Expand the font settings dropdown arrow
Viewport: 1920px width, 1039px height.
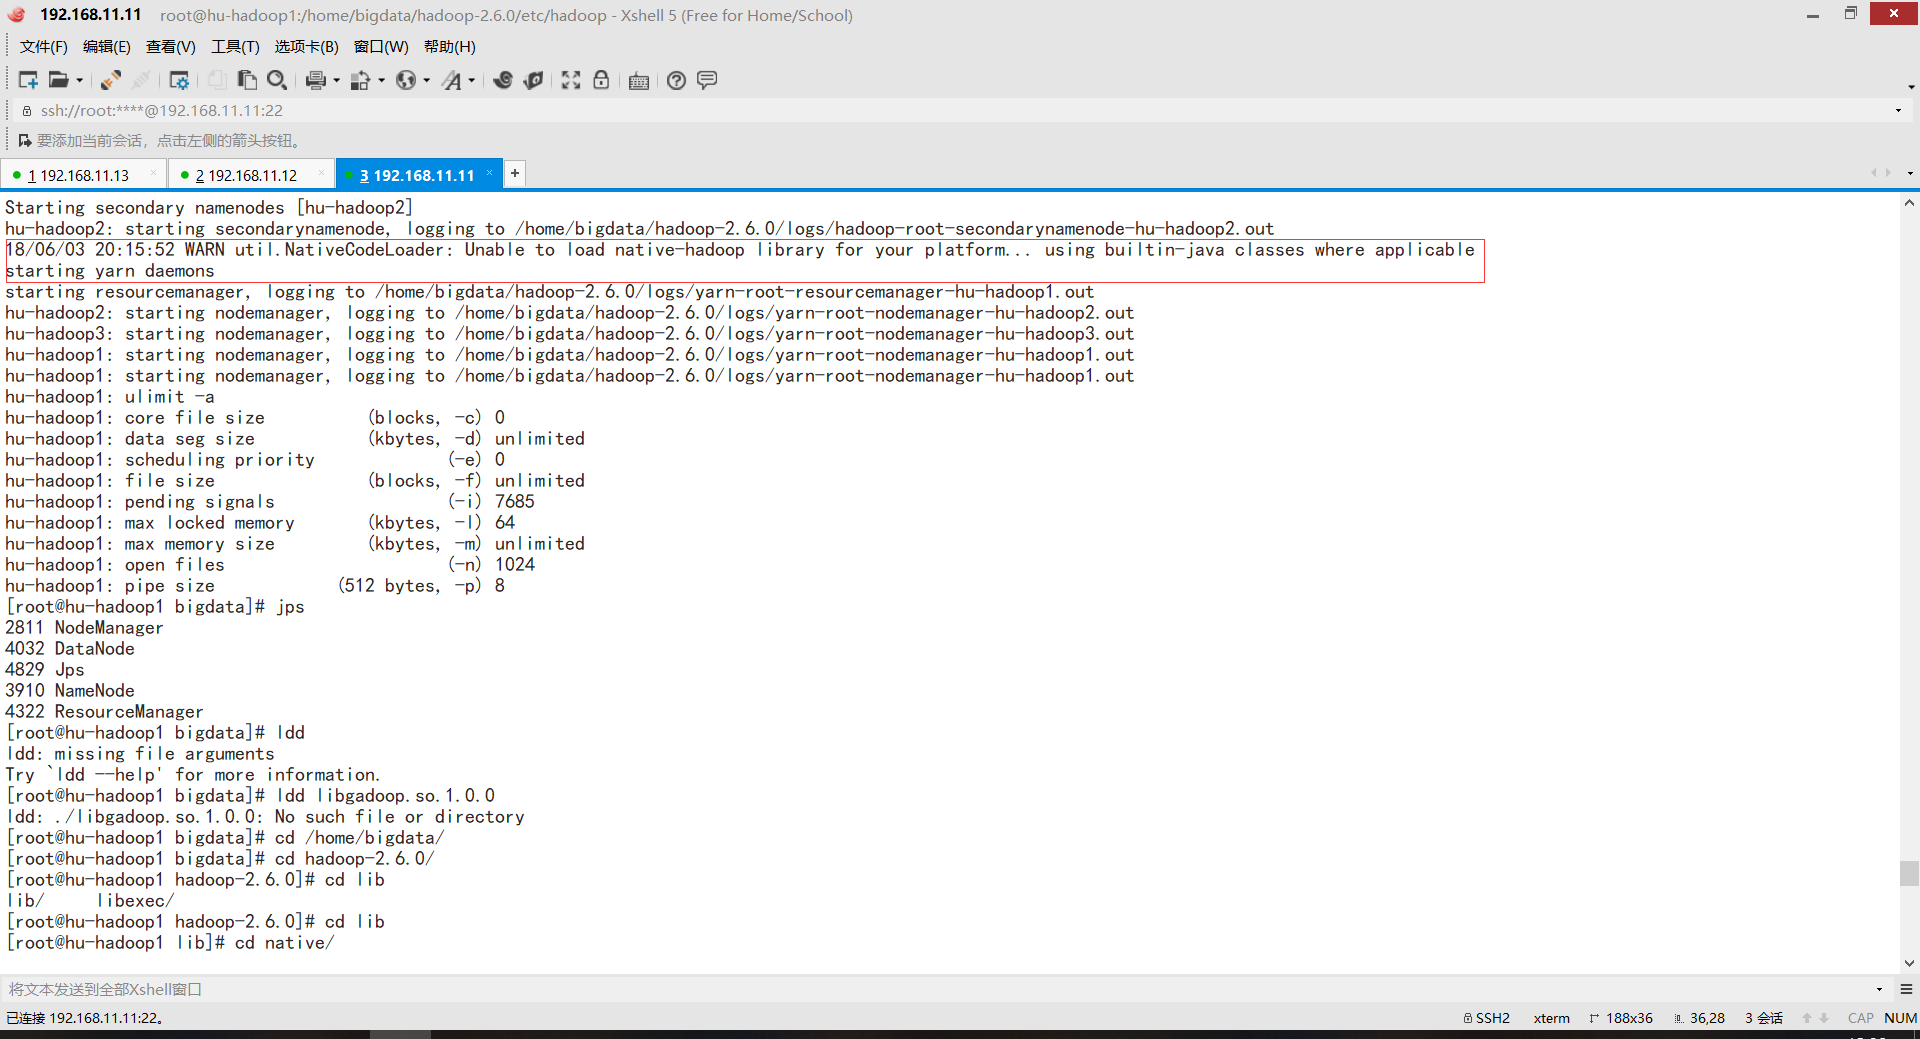pos(473,82)
